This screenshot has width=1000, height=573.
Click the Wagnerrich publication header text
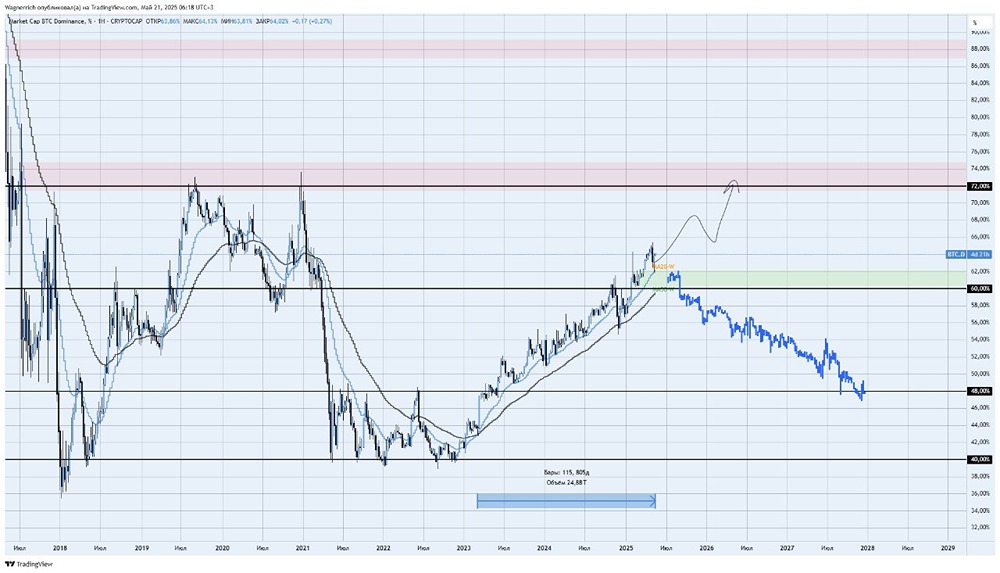(x=109, y=7)
